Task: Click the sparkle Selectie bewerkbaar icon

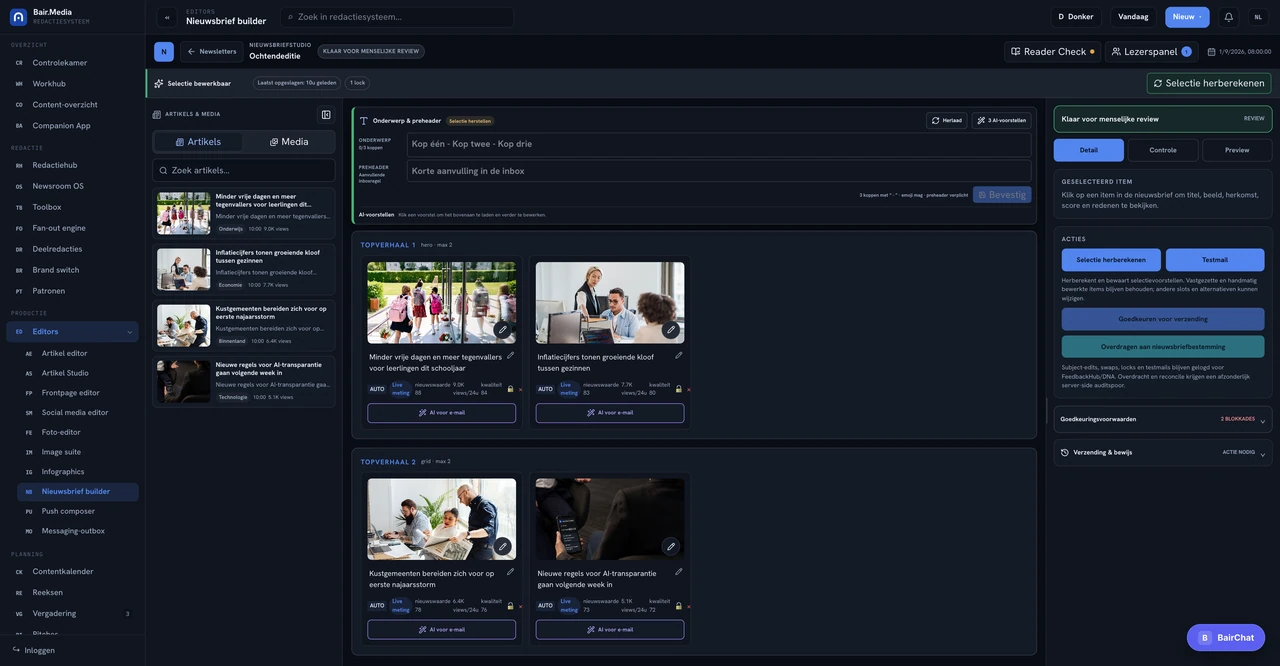Action: point(158,83)
